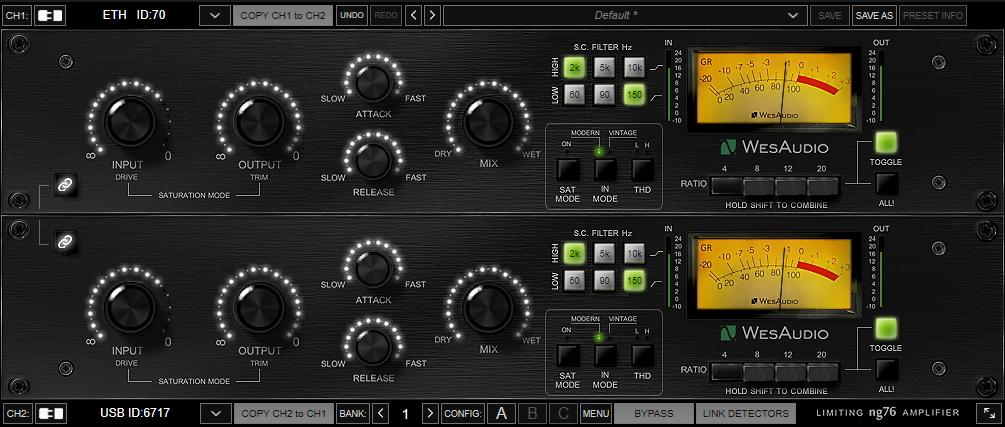1005x427 pixels.
Task: Toggle channel 2 low S.C. filter 150
Action: (635, 281)
